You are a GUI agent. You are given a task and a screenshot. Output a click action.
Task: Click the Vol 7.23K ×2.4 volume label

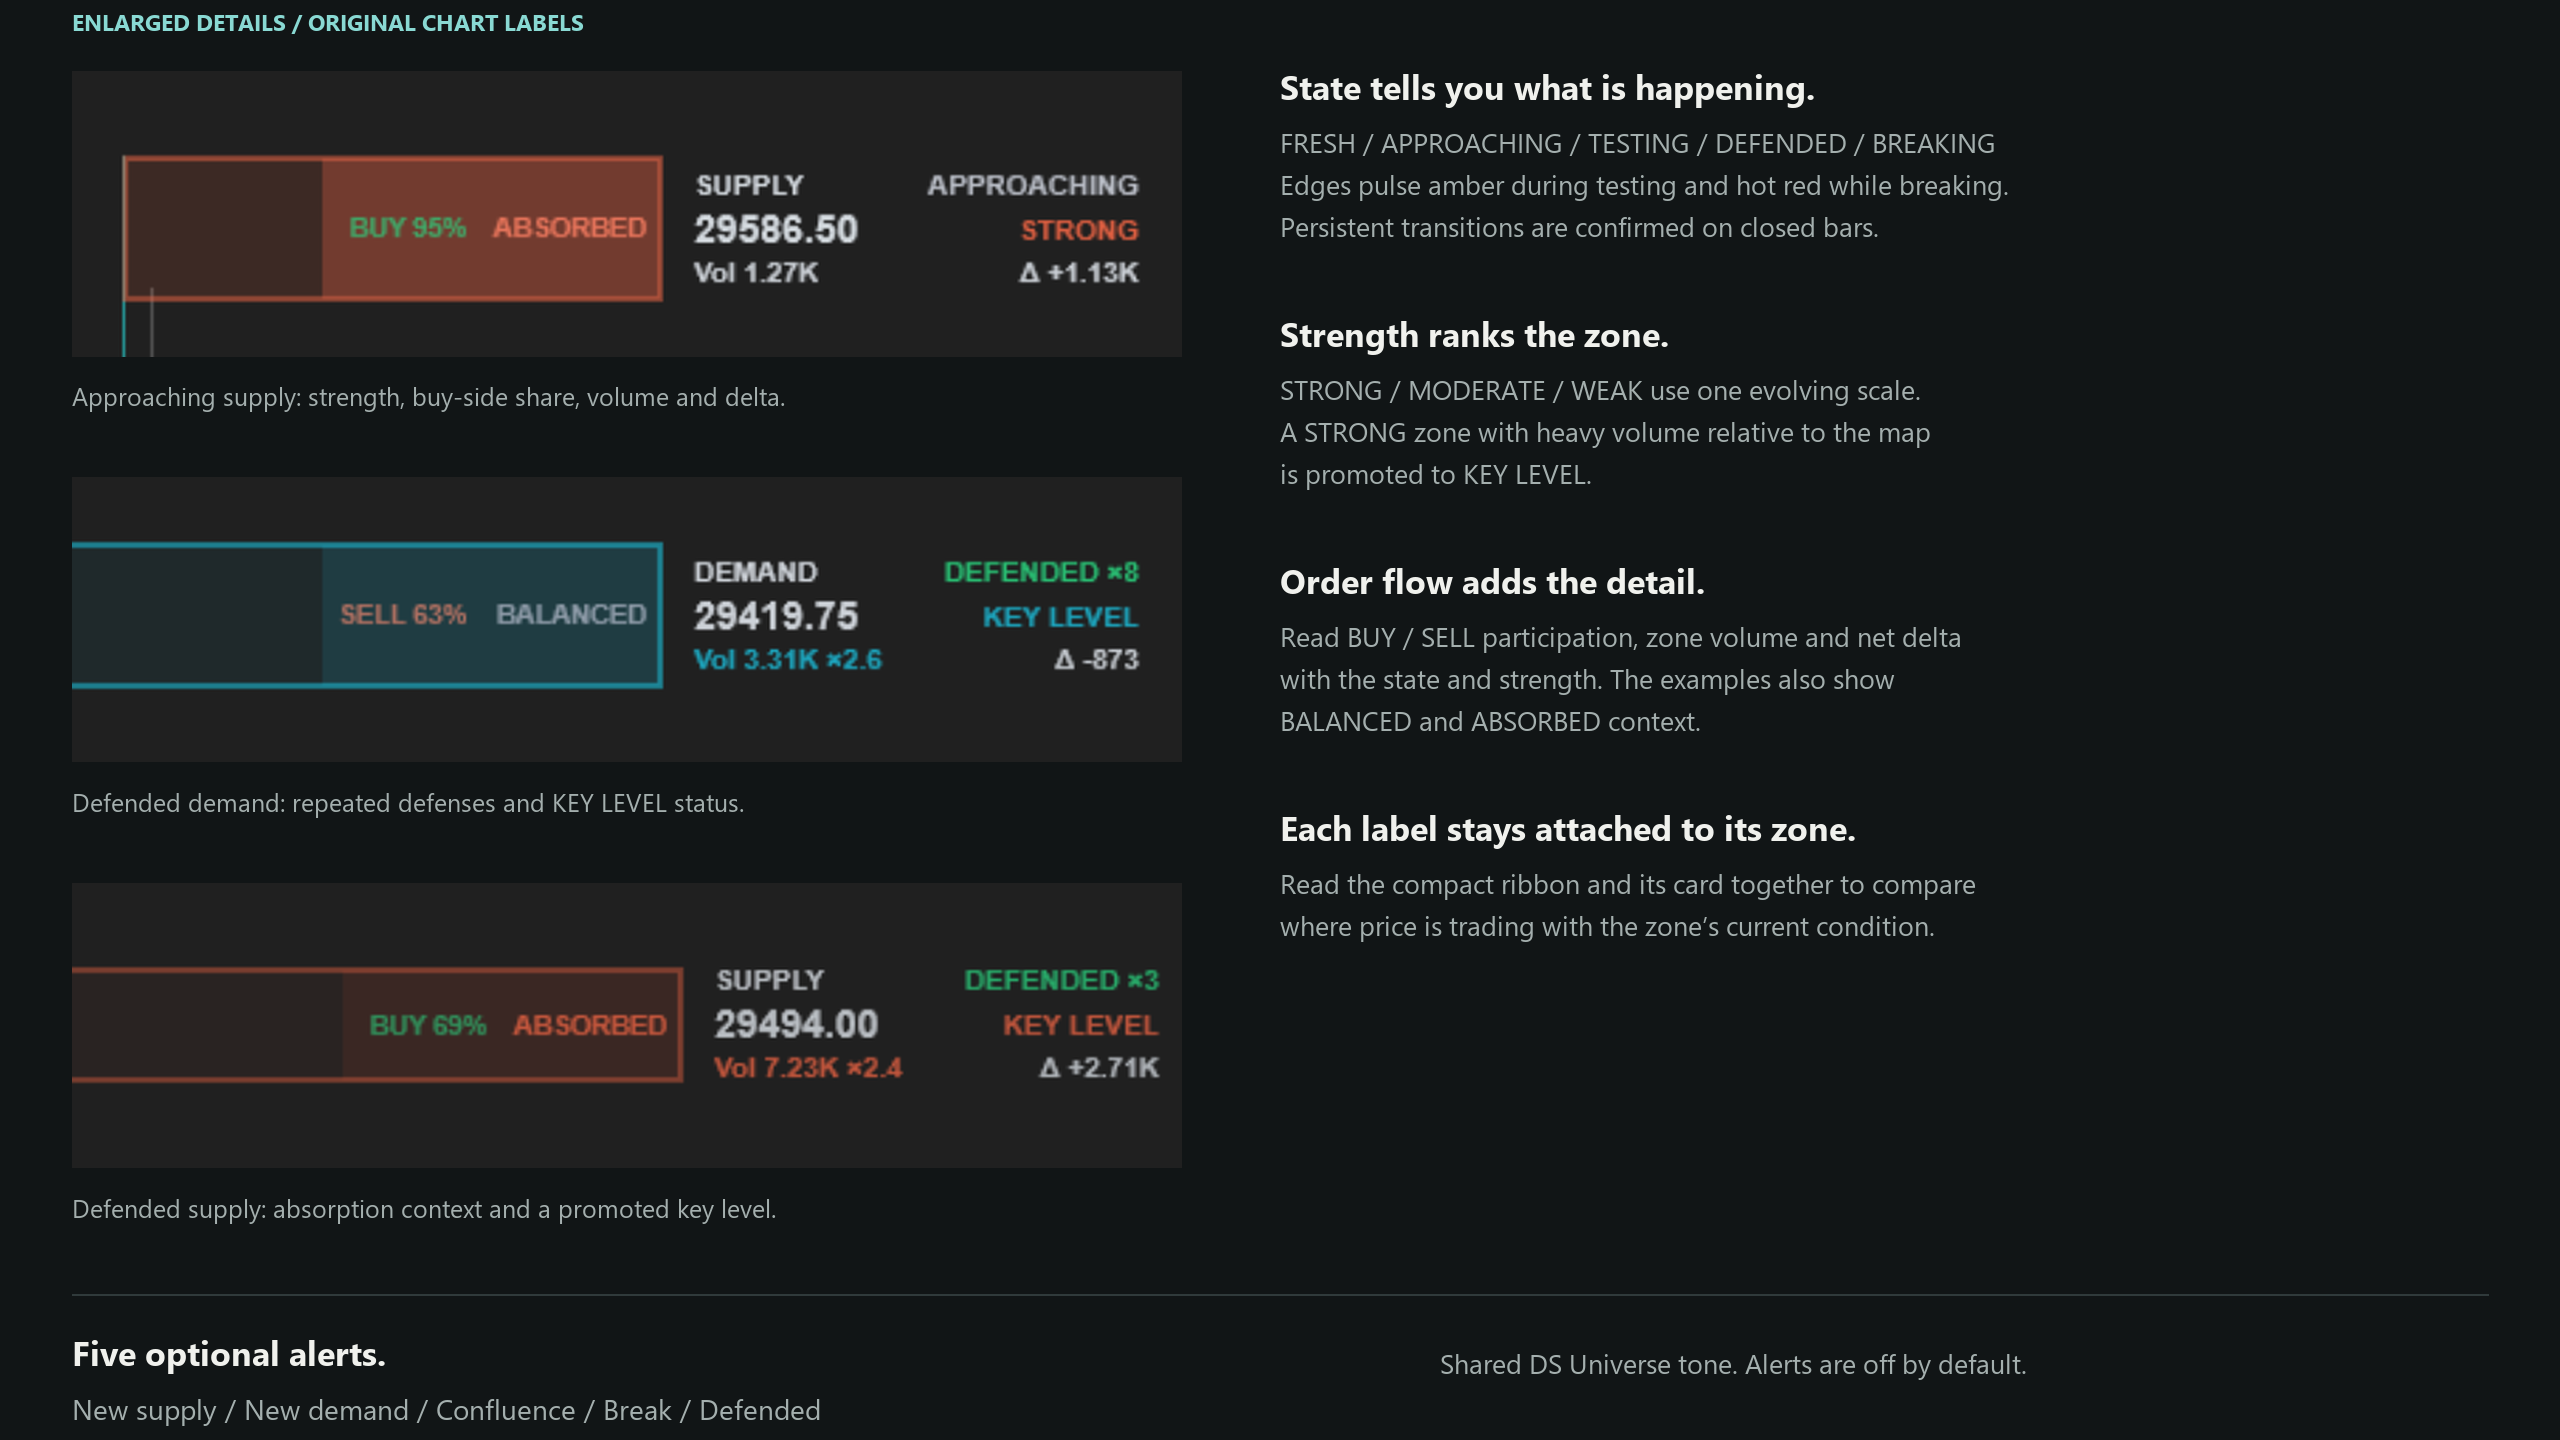coord(808,1068)
